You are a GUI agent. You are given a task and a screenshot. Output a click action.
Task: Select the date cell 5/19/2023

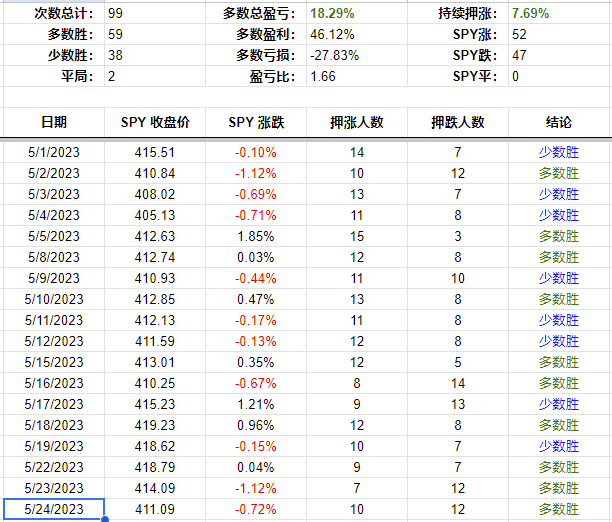coord(54,446)
